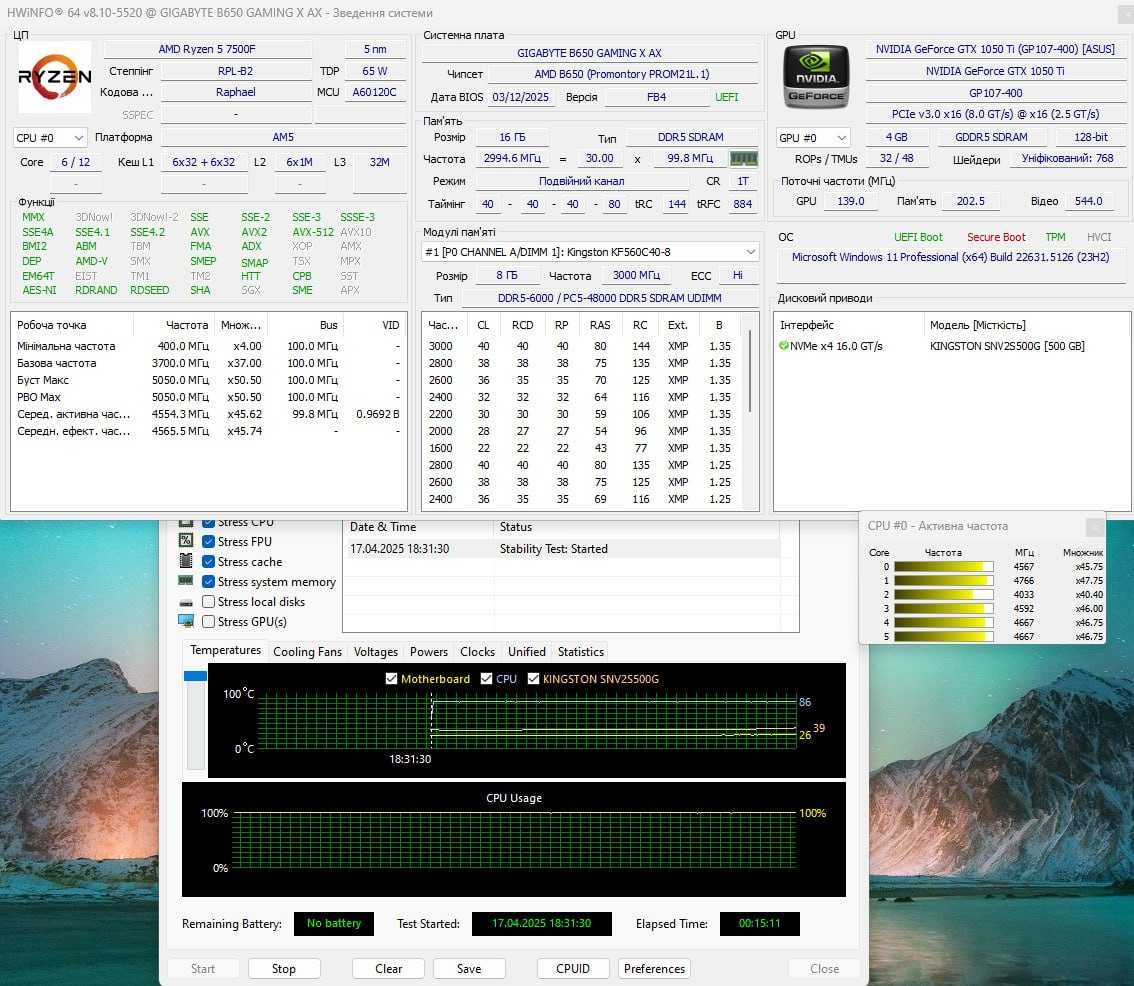Screen dimensions: 1134x986
Task: Click Core 0 frequency bar
Action: [x=943, y=567]
